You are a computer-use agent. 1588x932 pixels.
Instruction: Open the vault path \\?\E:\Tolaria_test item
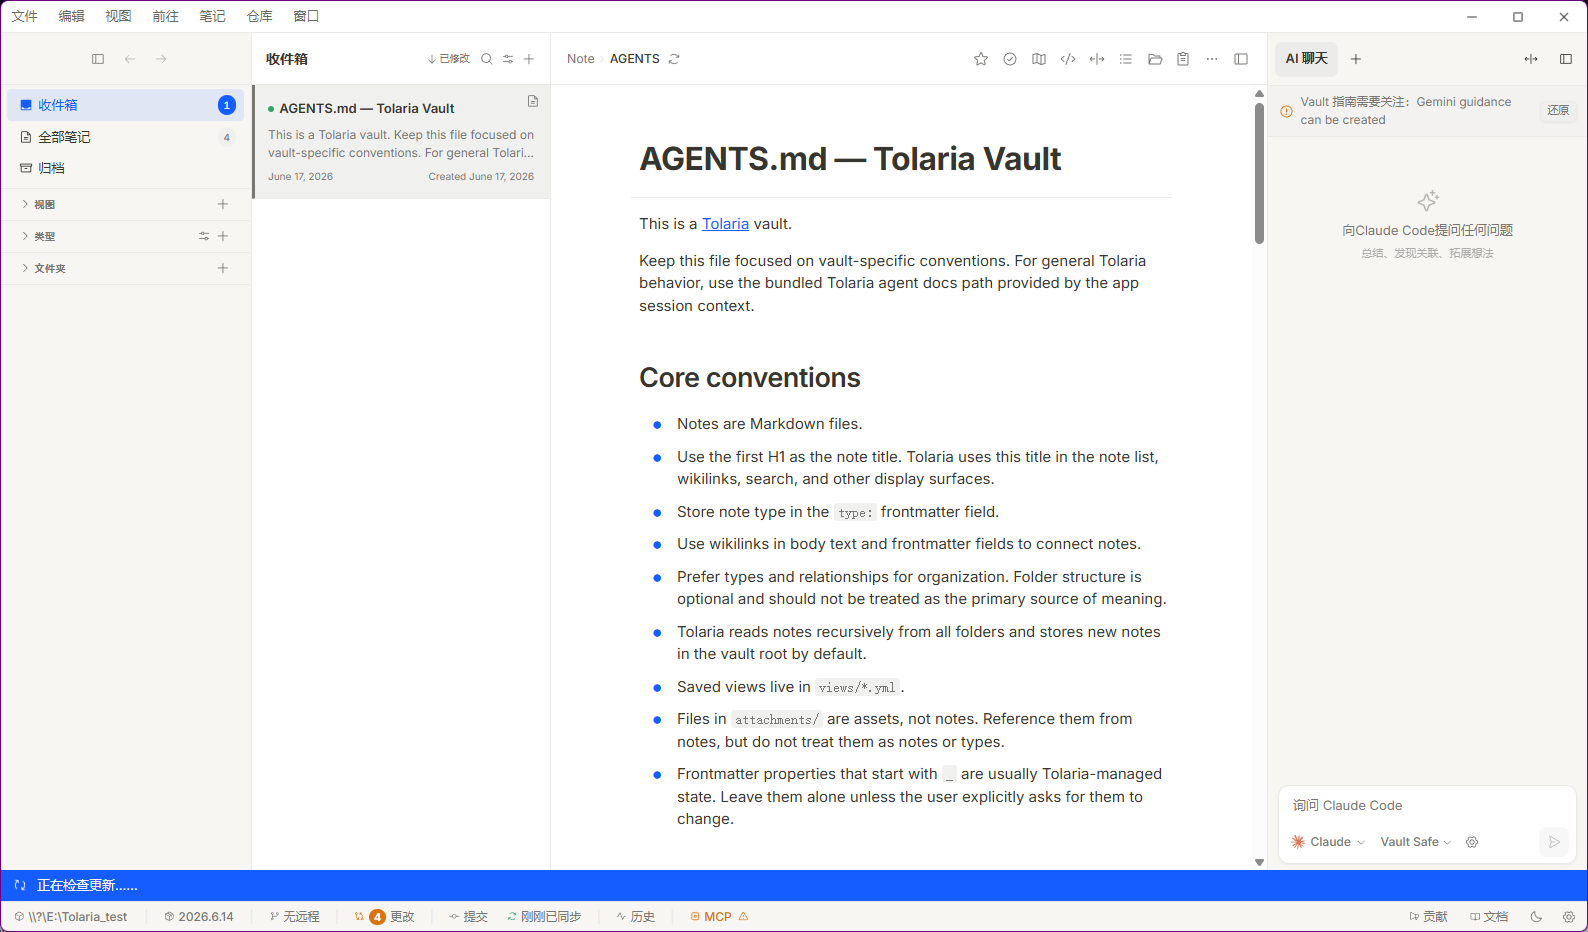pos(71,916)
